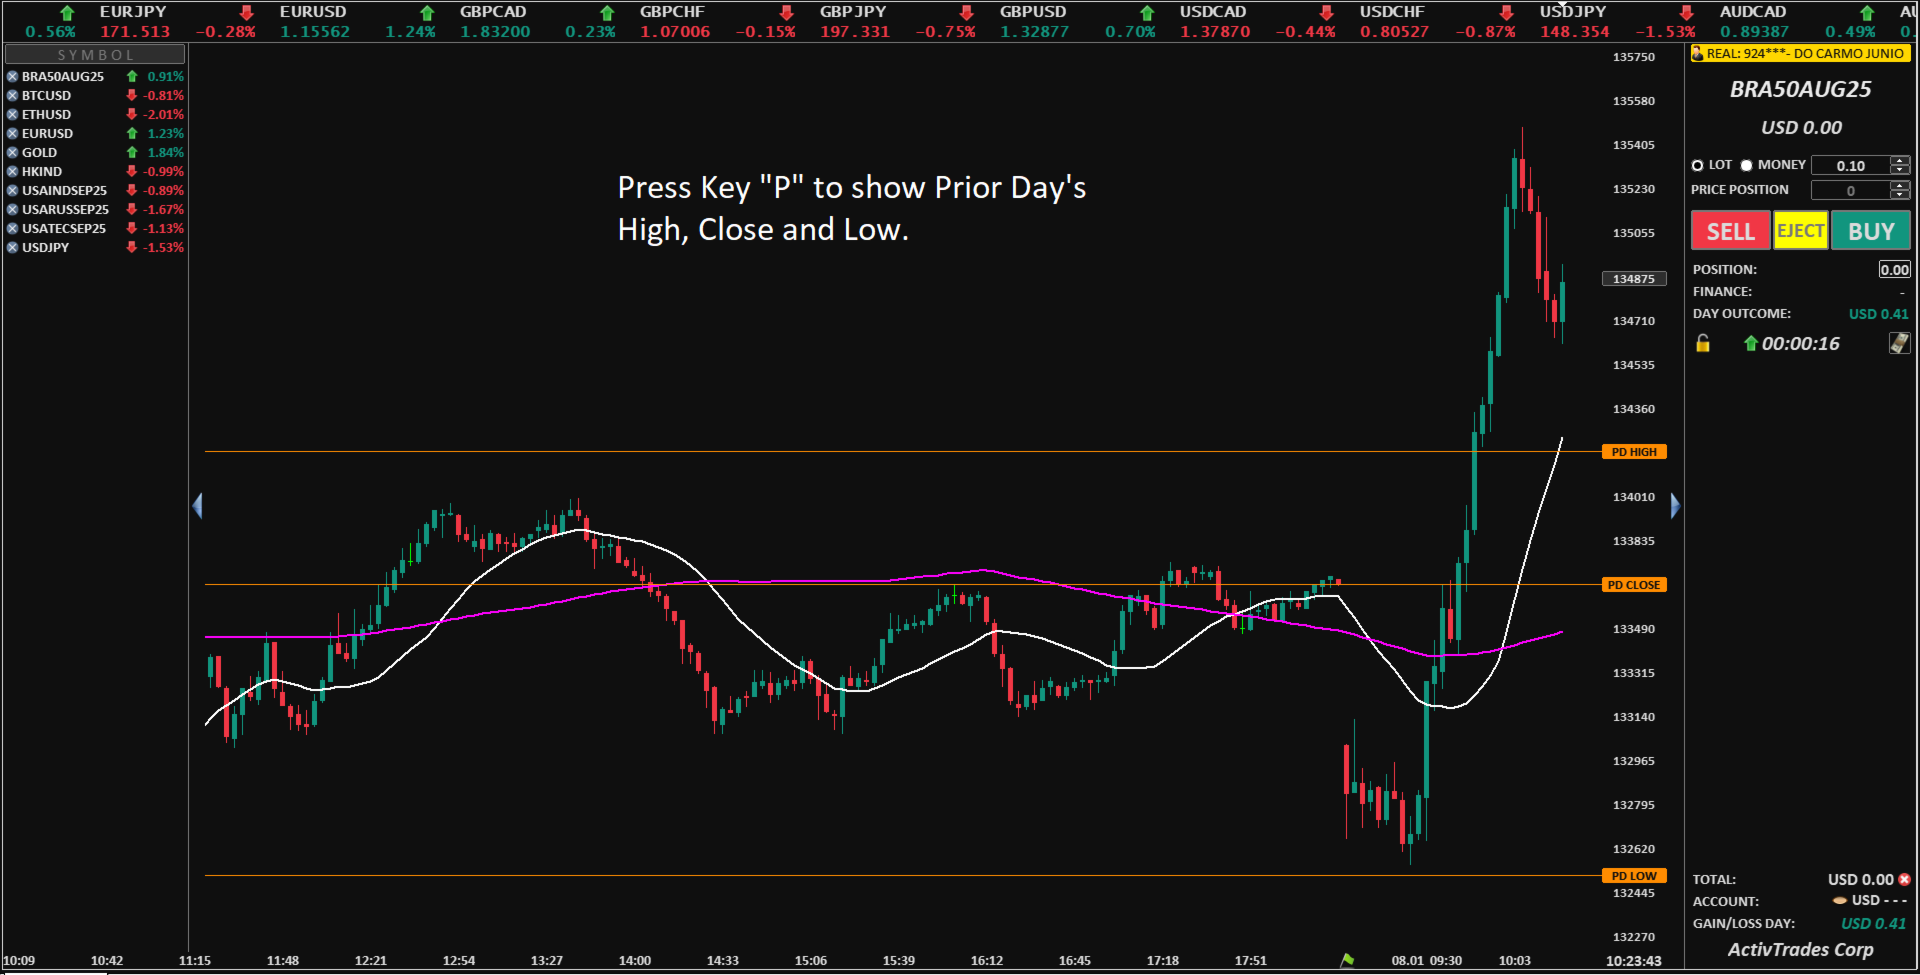The width and height of the screenshot is (1920, 975).
Task: Click the yellow EJECT button
Action: pos(1801,231)
